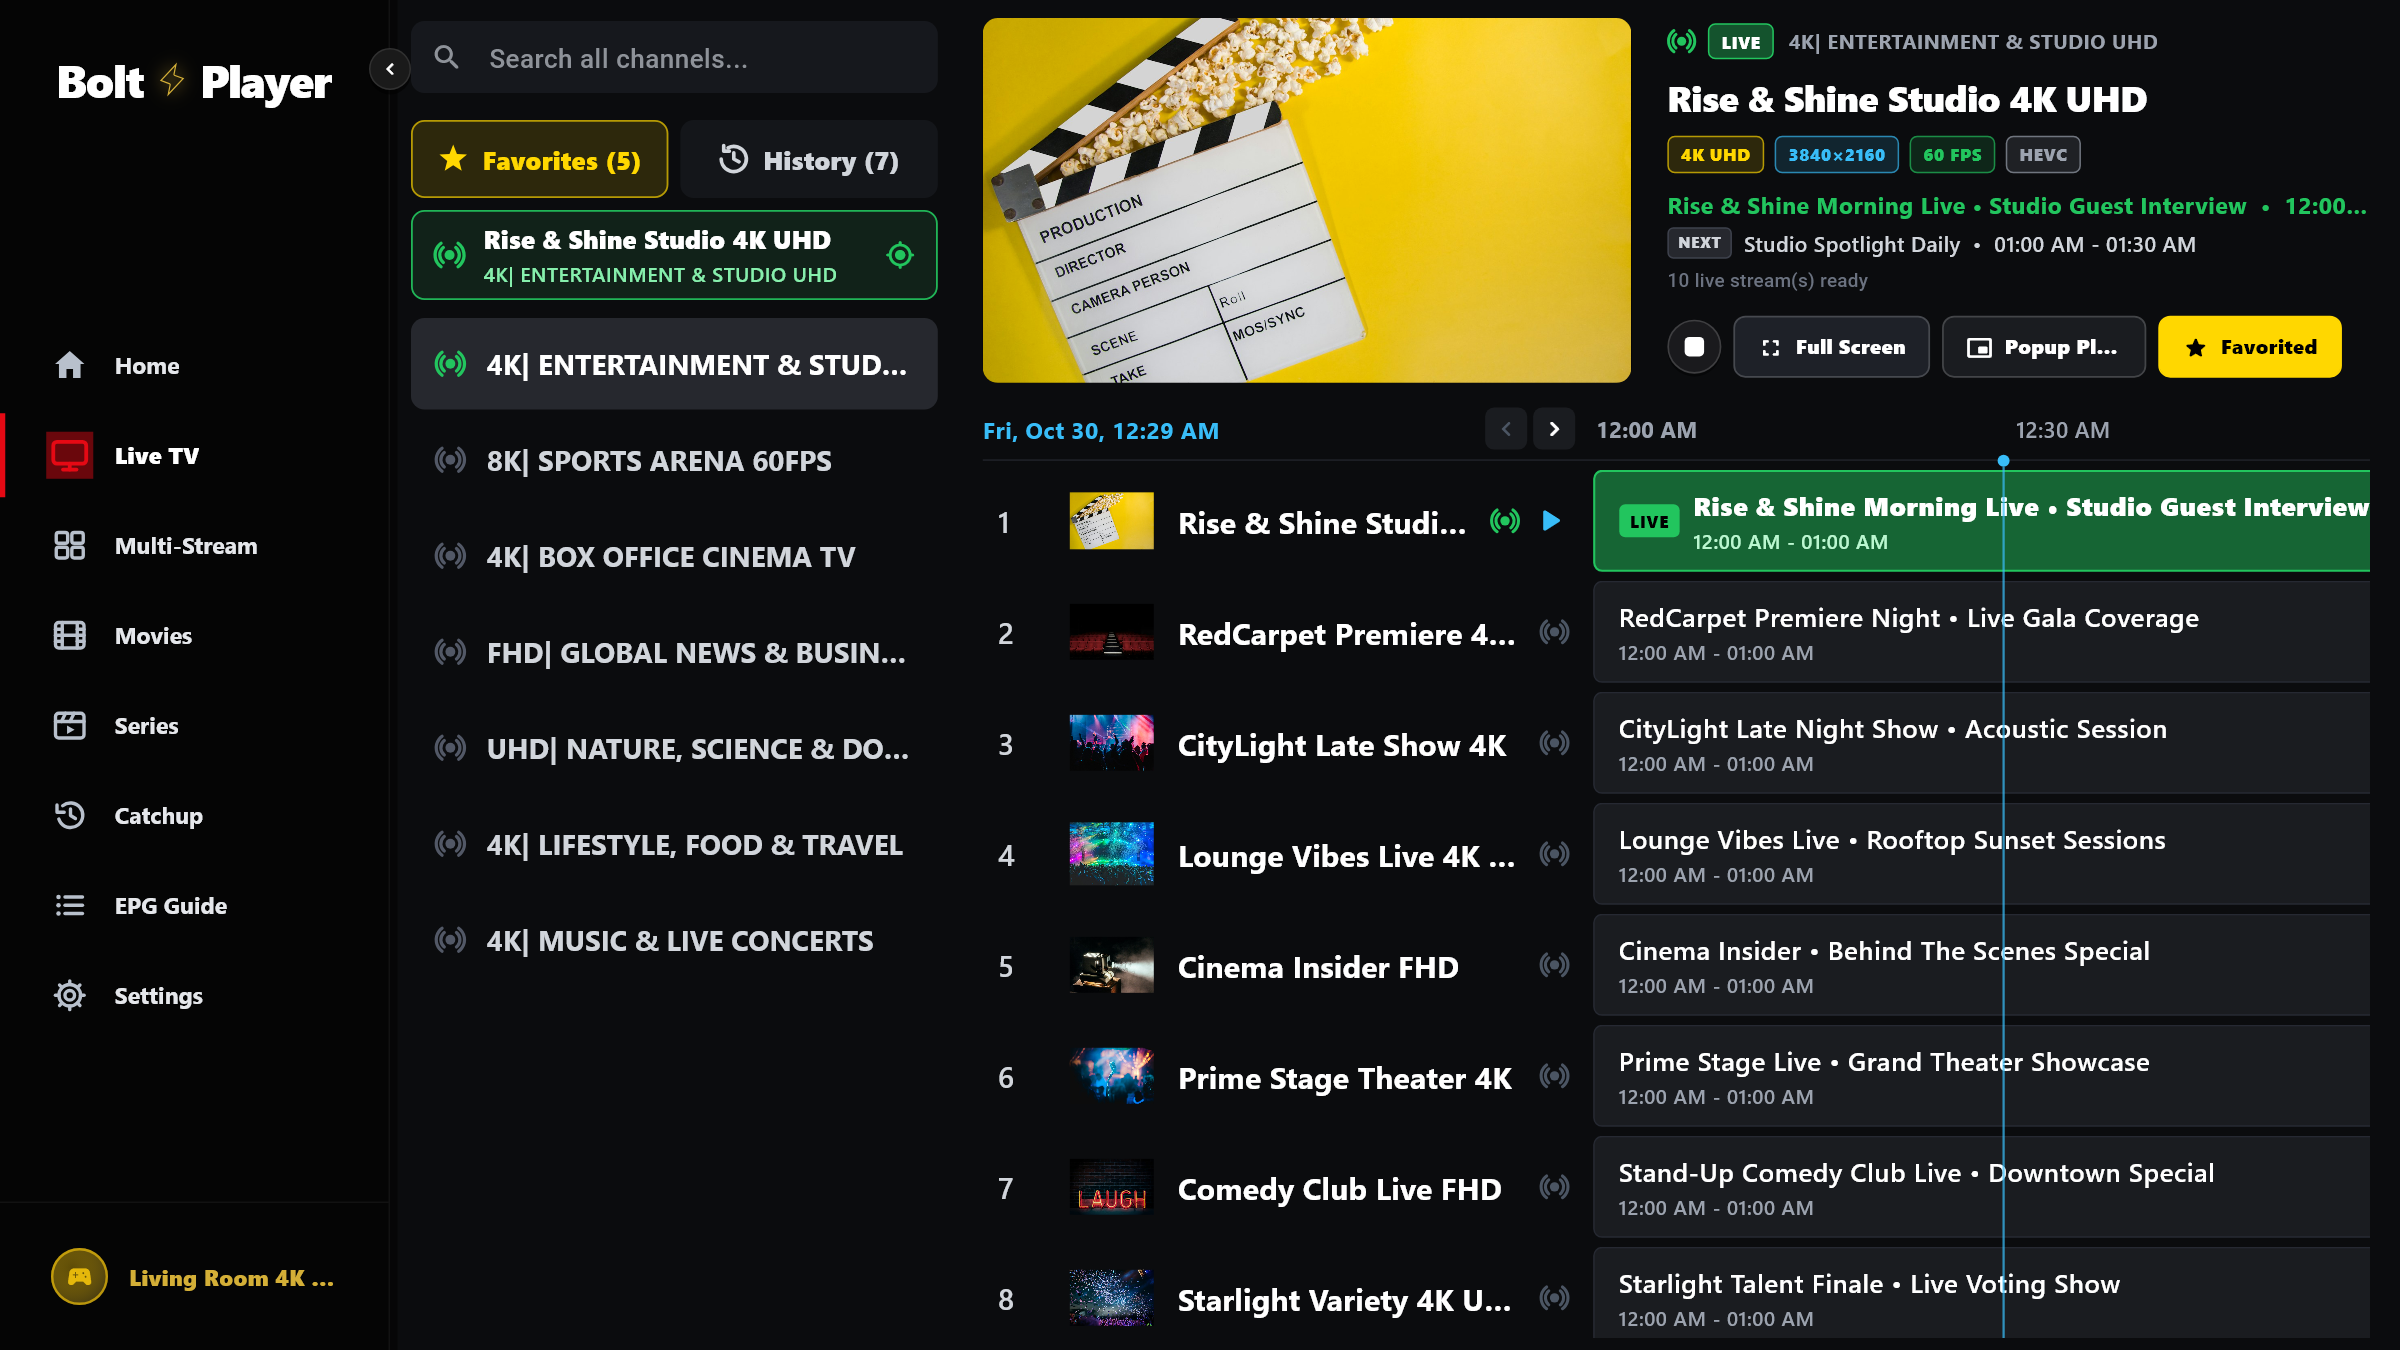Click the Living Room 4K profile avatar
2400x1350 pixels.
pos(80,1277)
